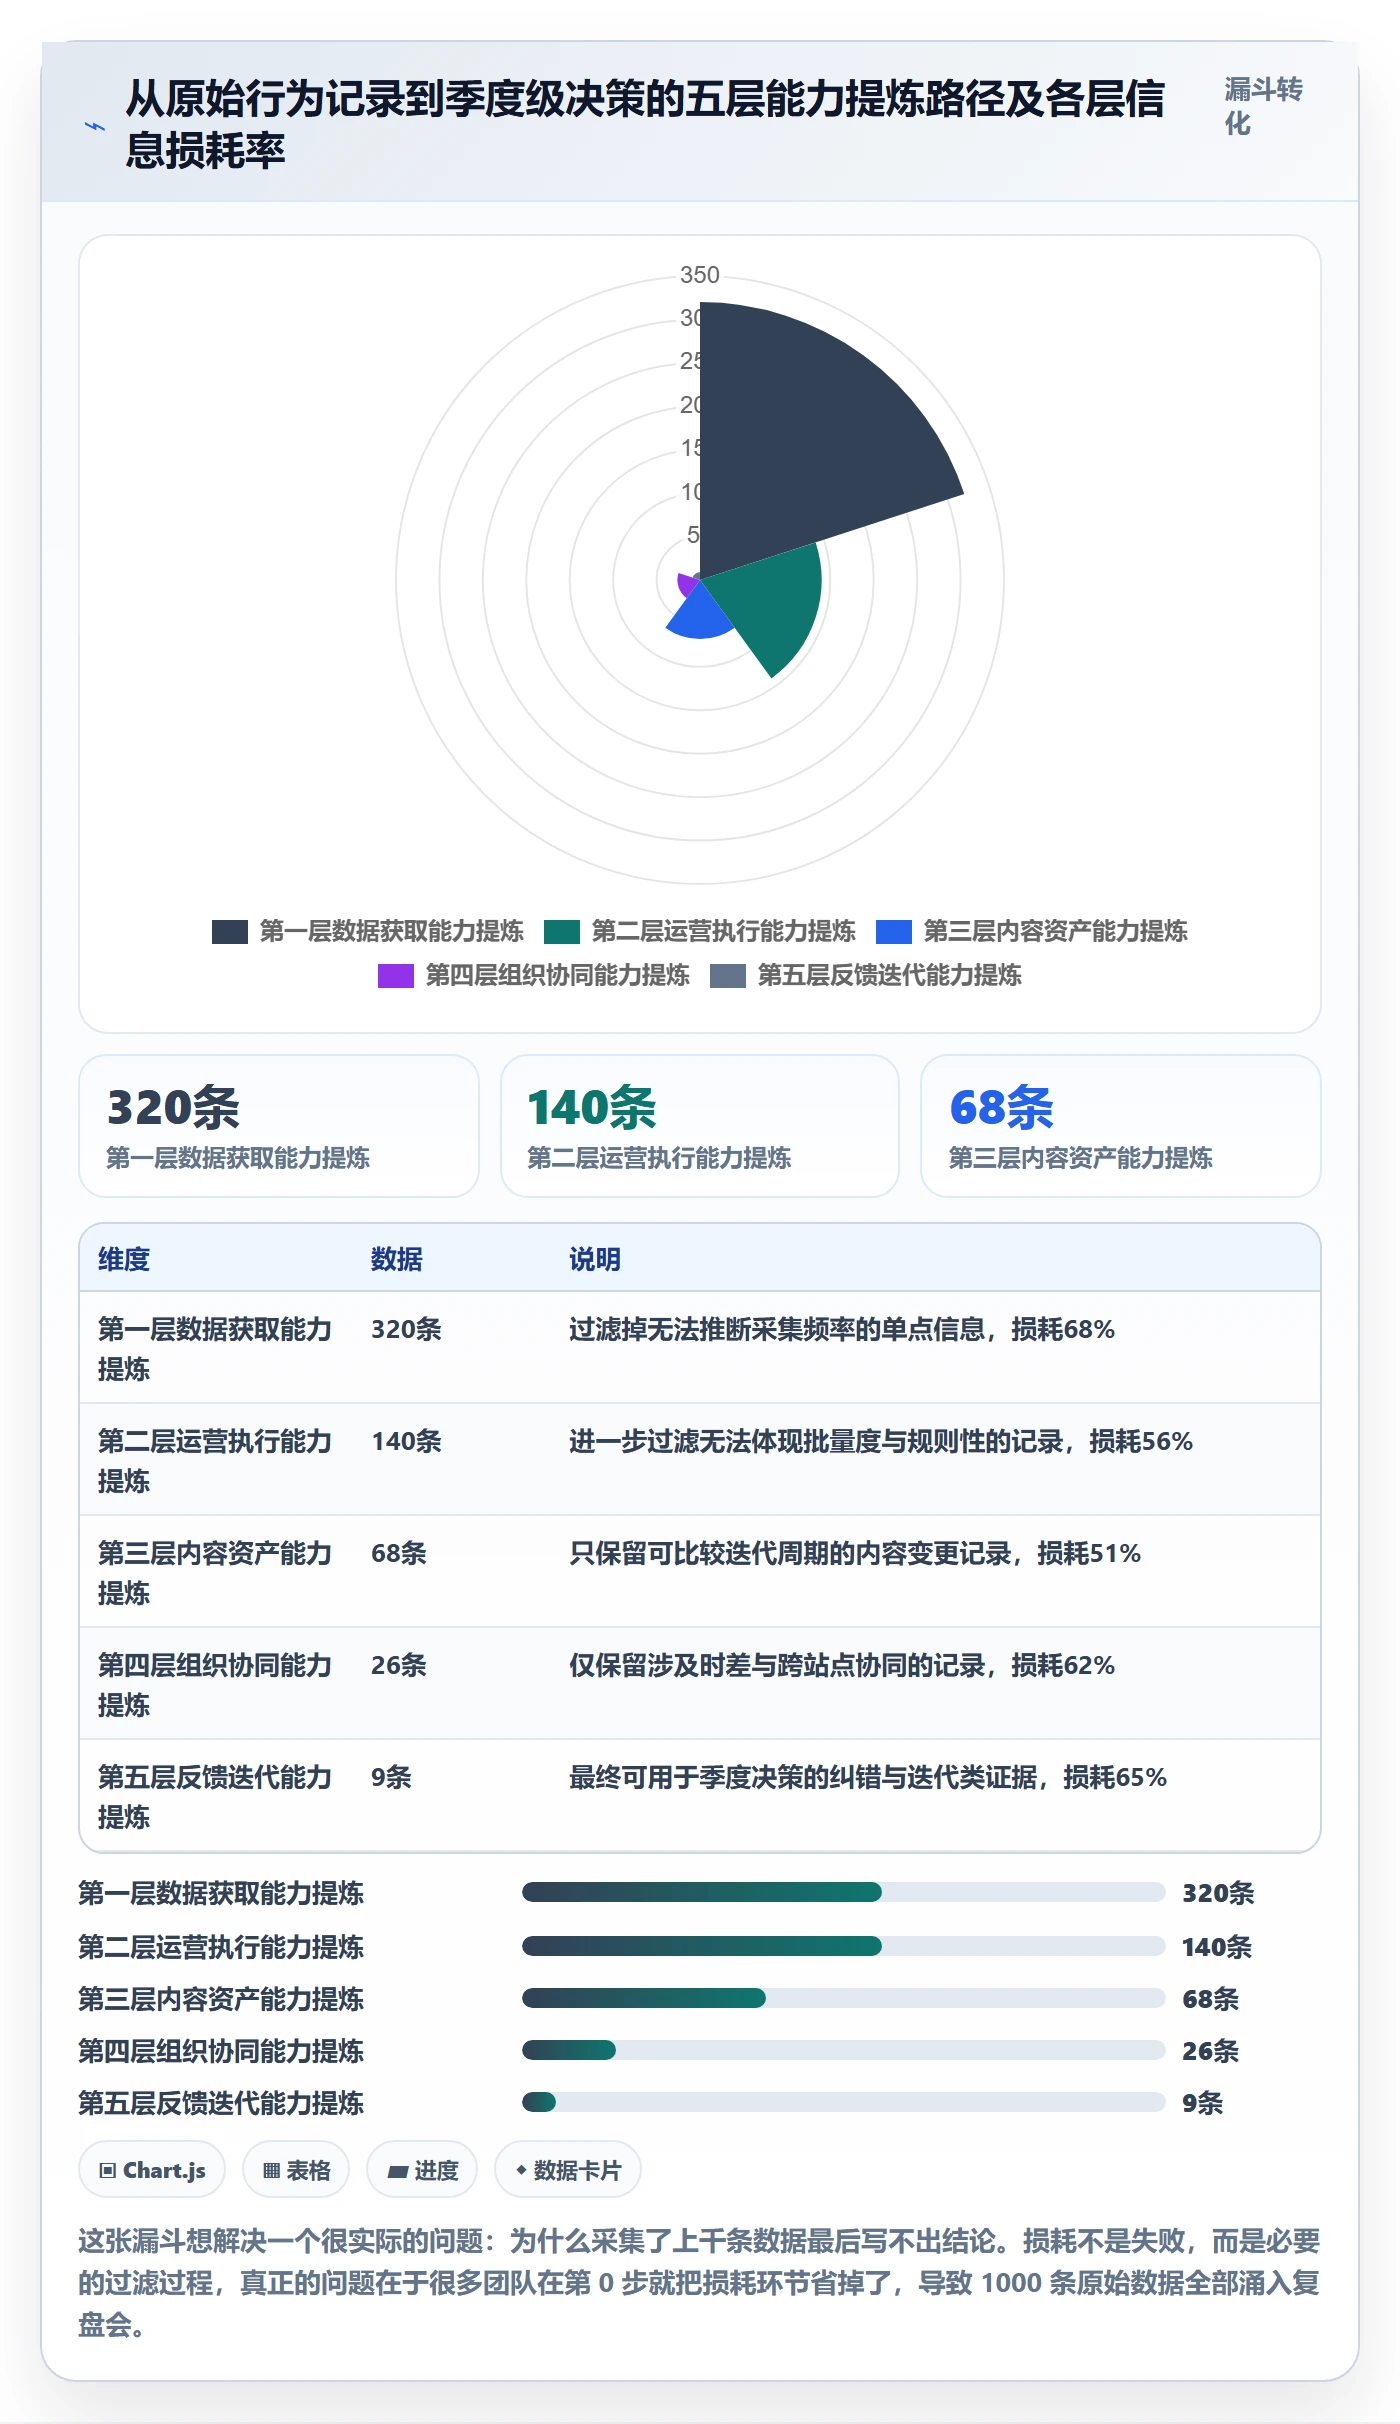Hide the 第四层组织协同能力提炼 legend series
This screenshot has height=2424, width=1400.
pyautogui.click(x=534, y=975)
